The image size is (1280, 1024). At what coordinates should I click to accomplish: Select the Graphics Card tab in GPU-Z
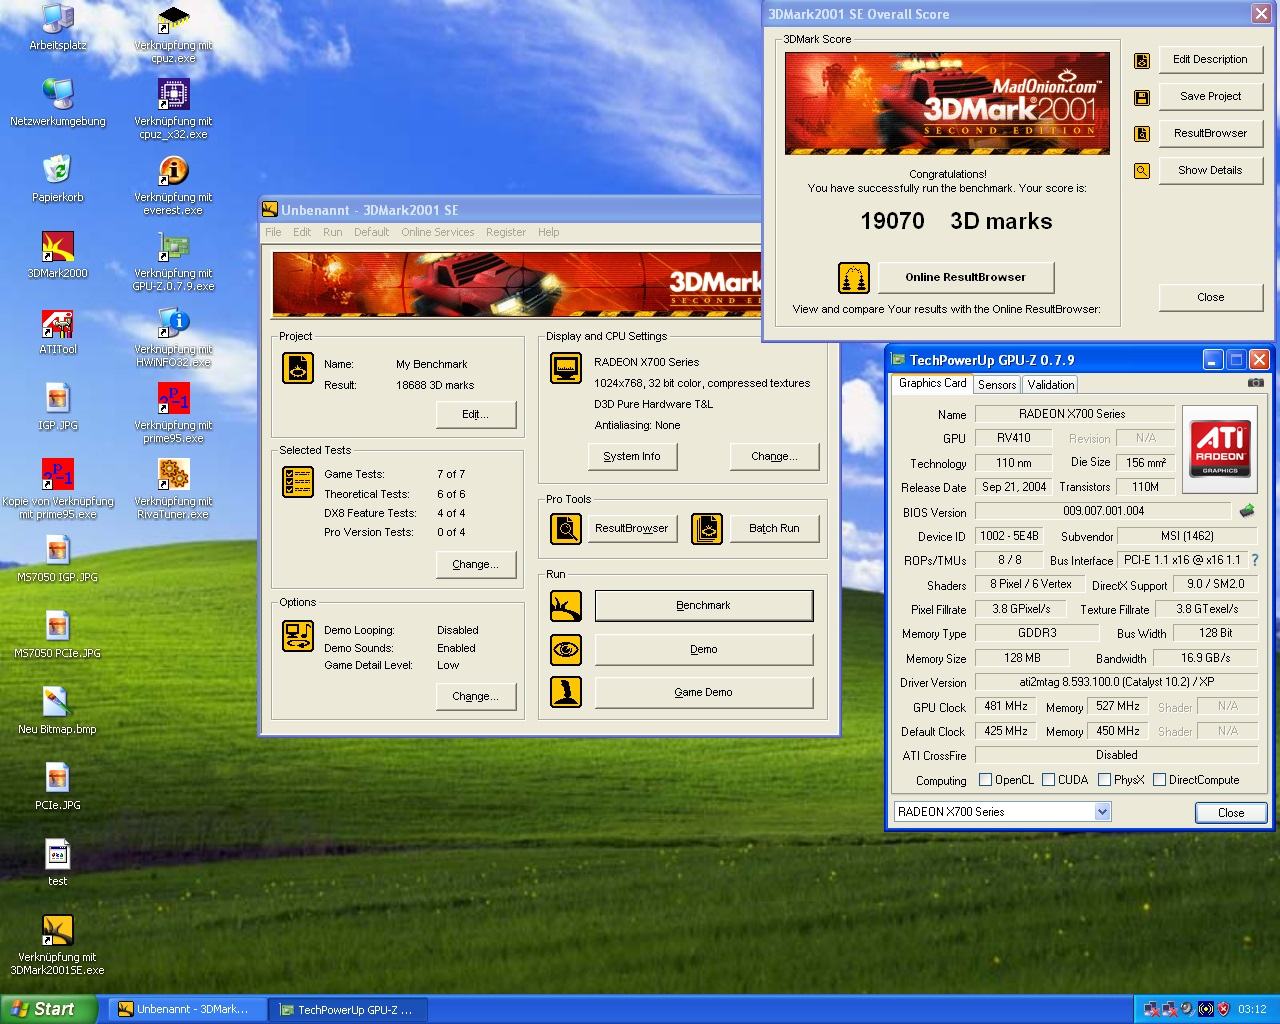932,383
